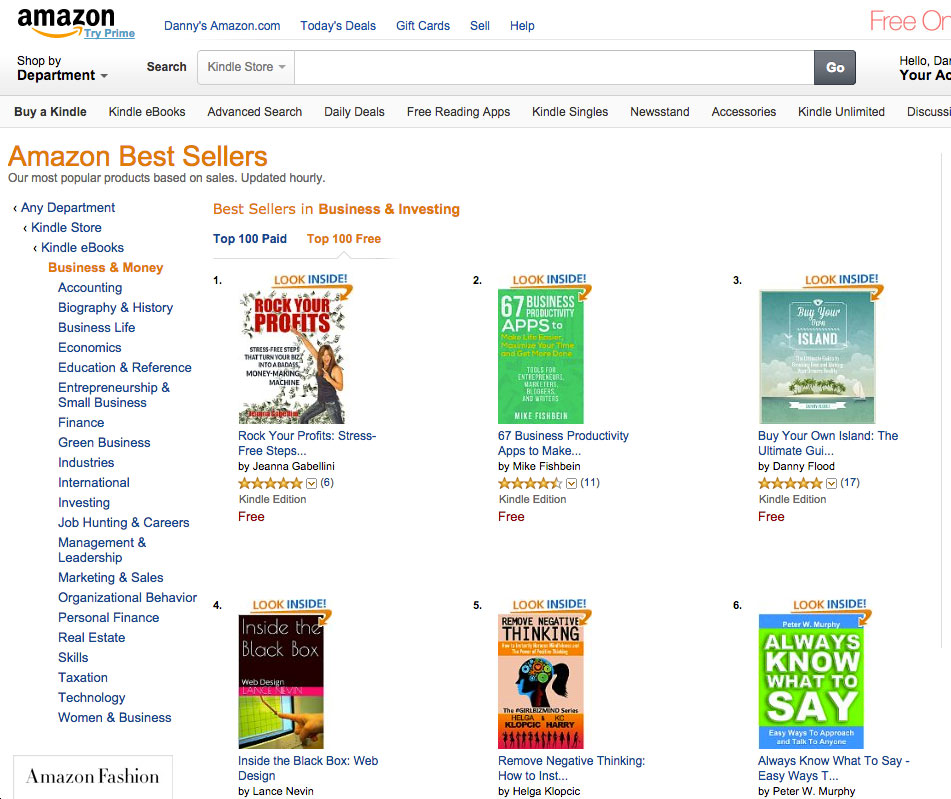Select the Top 100 Free tab
The width and height of the screenshot is (951, 799).
(344, 238)
